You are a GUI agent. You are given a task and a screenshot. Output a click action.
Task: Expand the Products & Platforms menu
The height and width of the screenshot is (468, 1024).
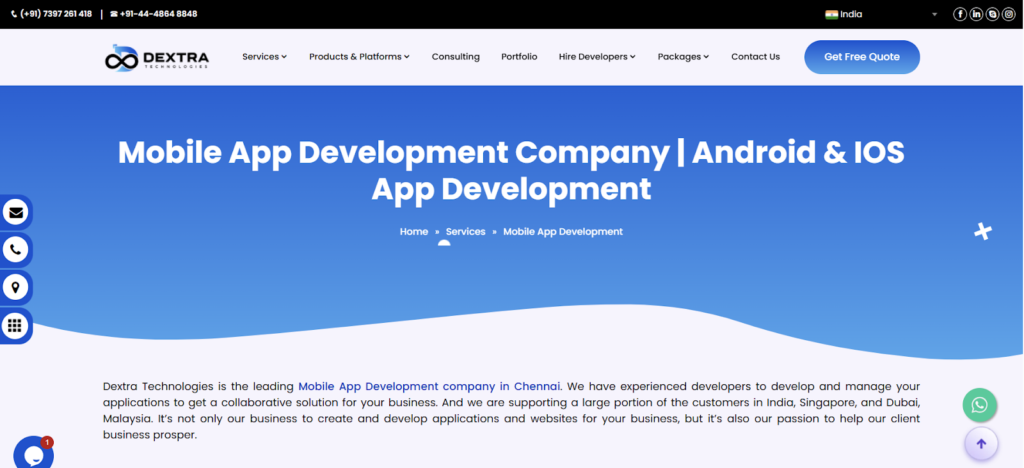click(x=359, y=57)
